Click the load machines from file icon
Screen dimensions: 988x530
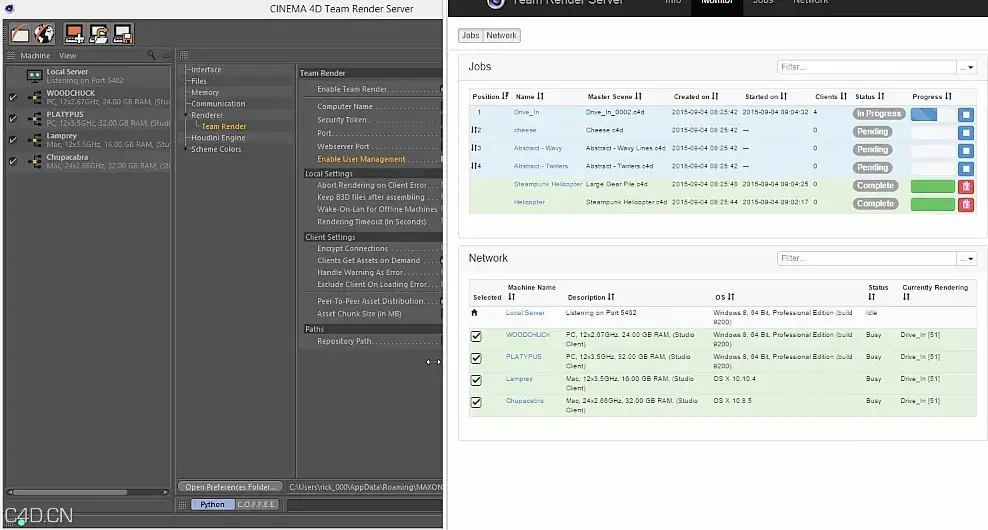click(x=98, y=34)
